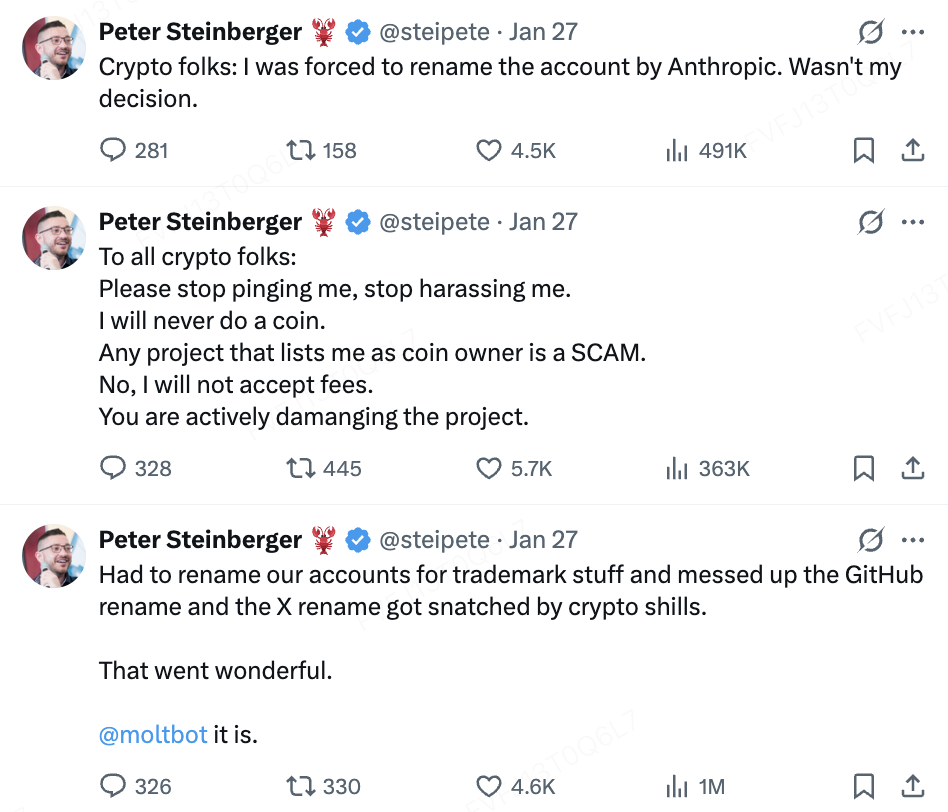Repost the tweet with 445 reposts
This screenshot has height=812, width=948.
pyautogui.click(x=300, y=468)
